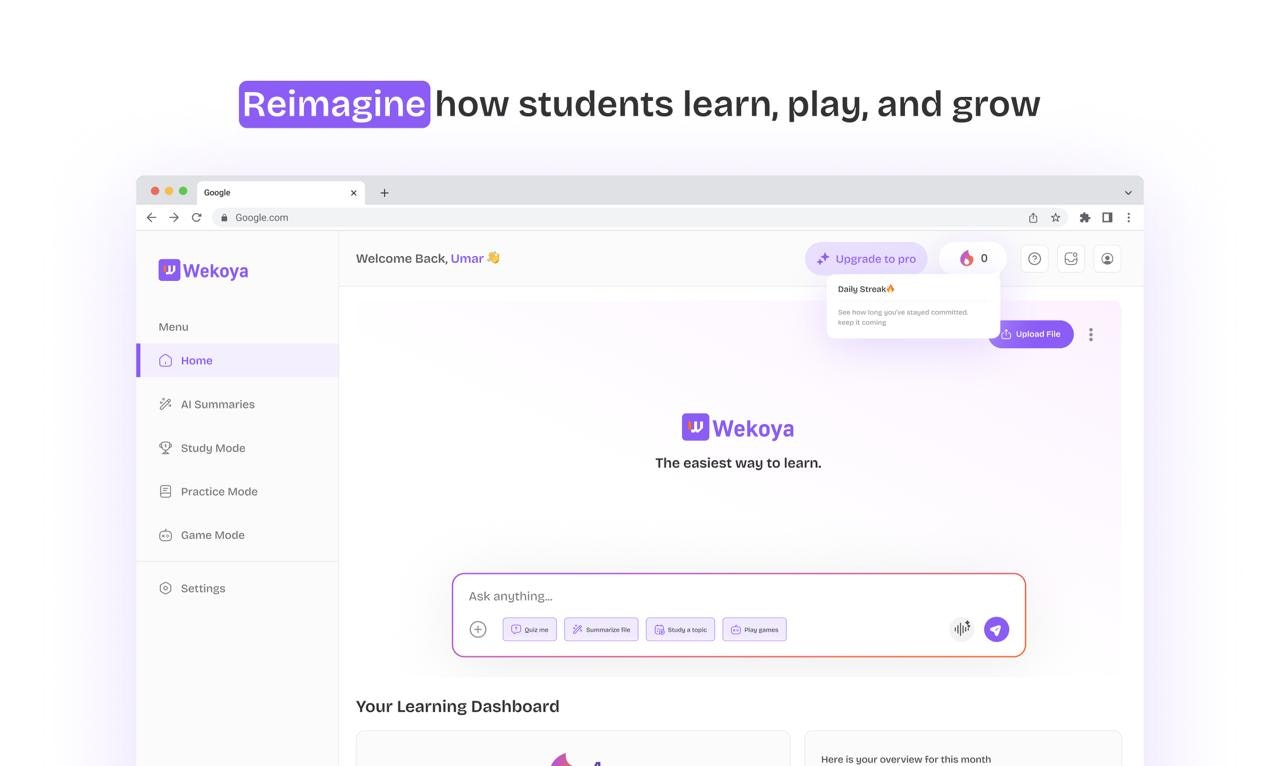Click the plus attachment icon in chat box

tap(478, 629)
